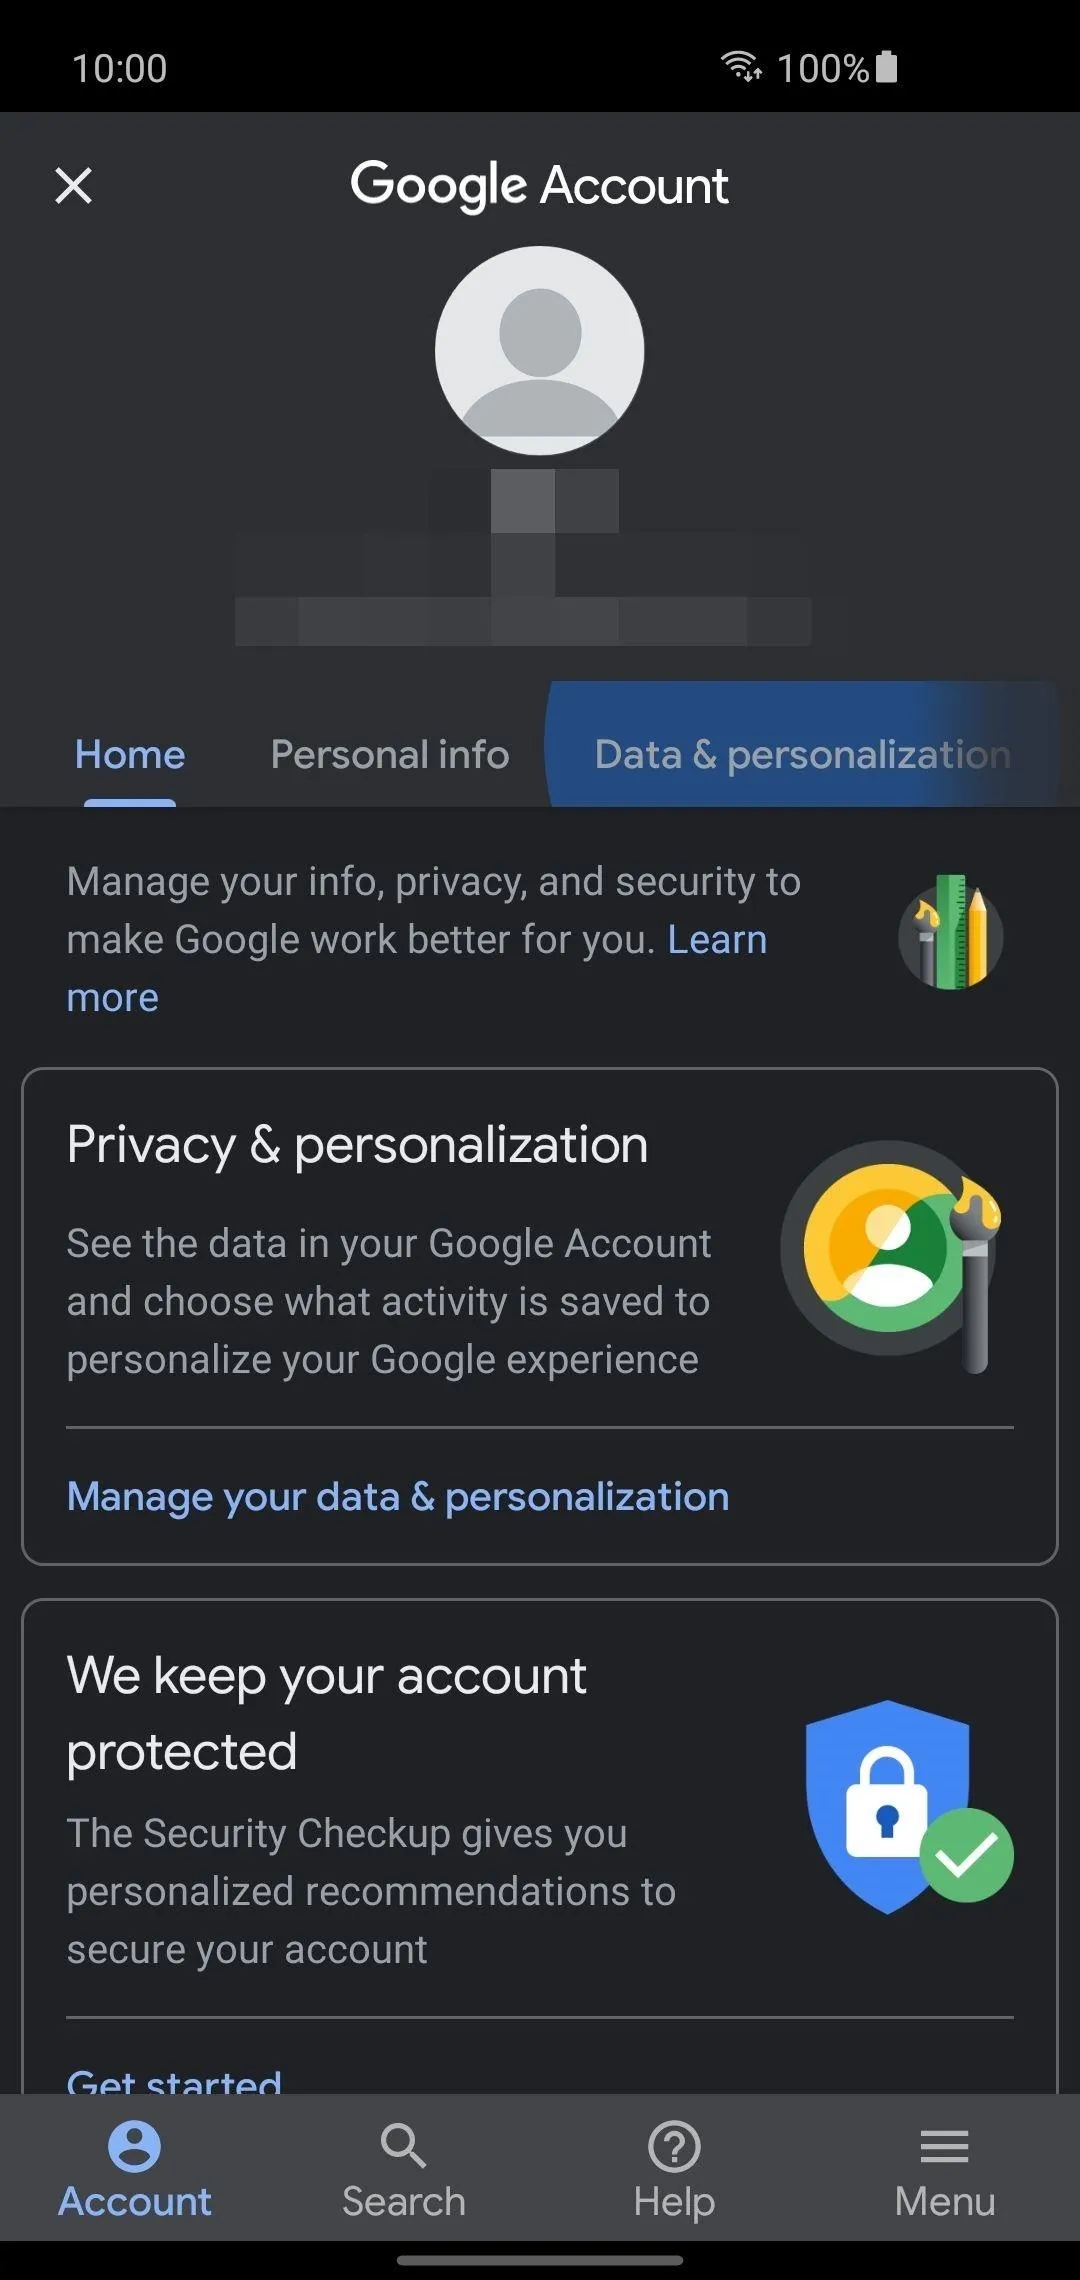
Task: Tap the Privacy & personalization card heading
Action: coord(357,1145)
